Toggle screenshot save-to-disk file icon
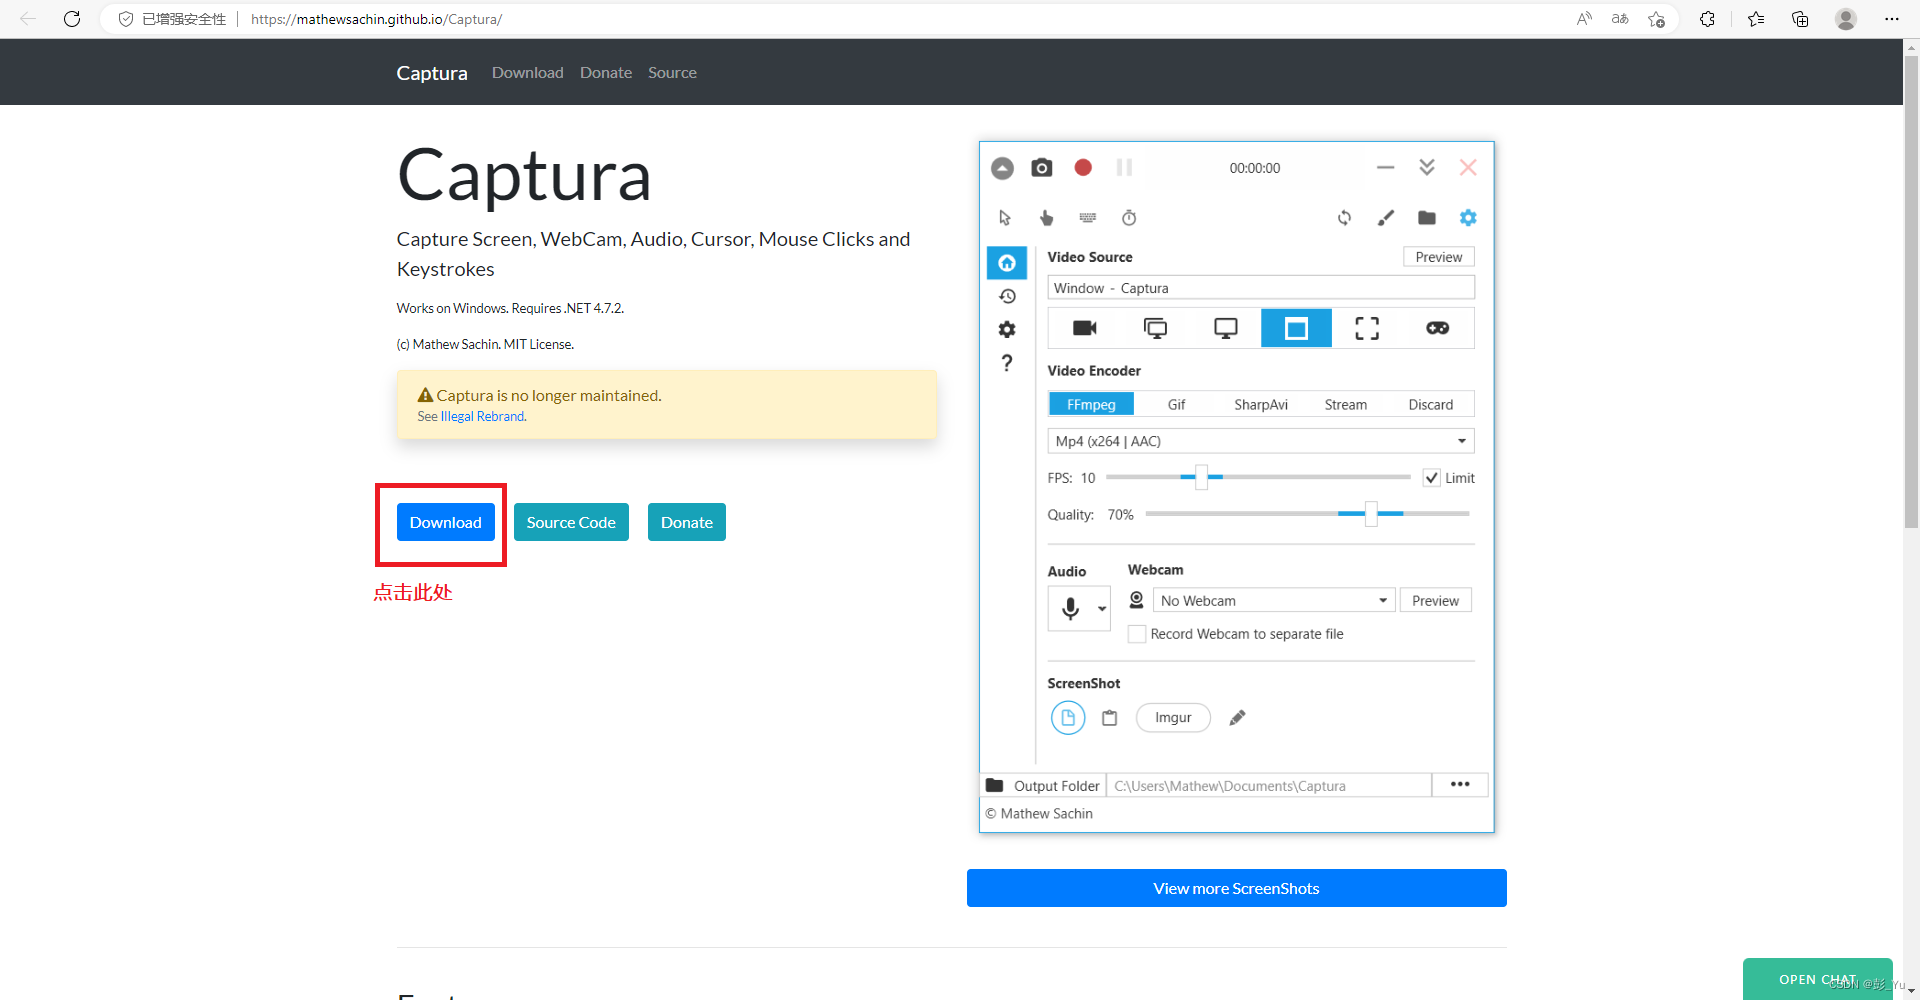 (1068, 717)
